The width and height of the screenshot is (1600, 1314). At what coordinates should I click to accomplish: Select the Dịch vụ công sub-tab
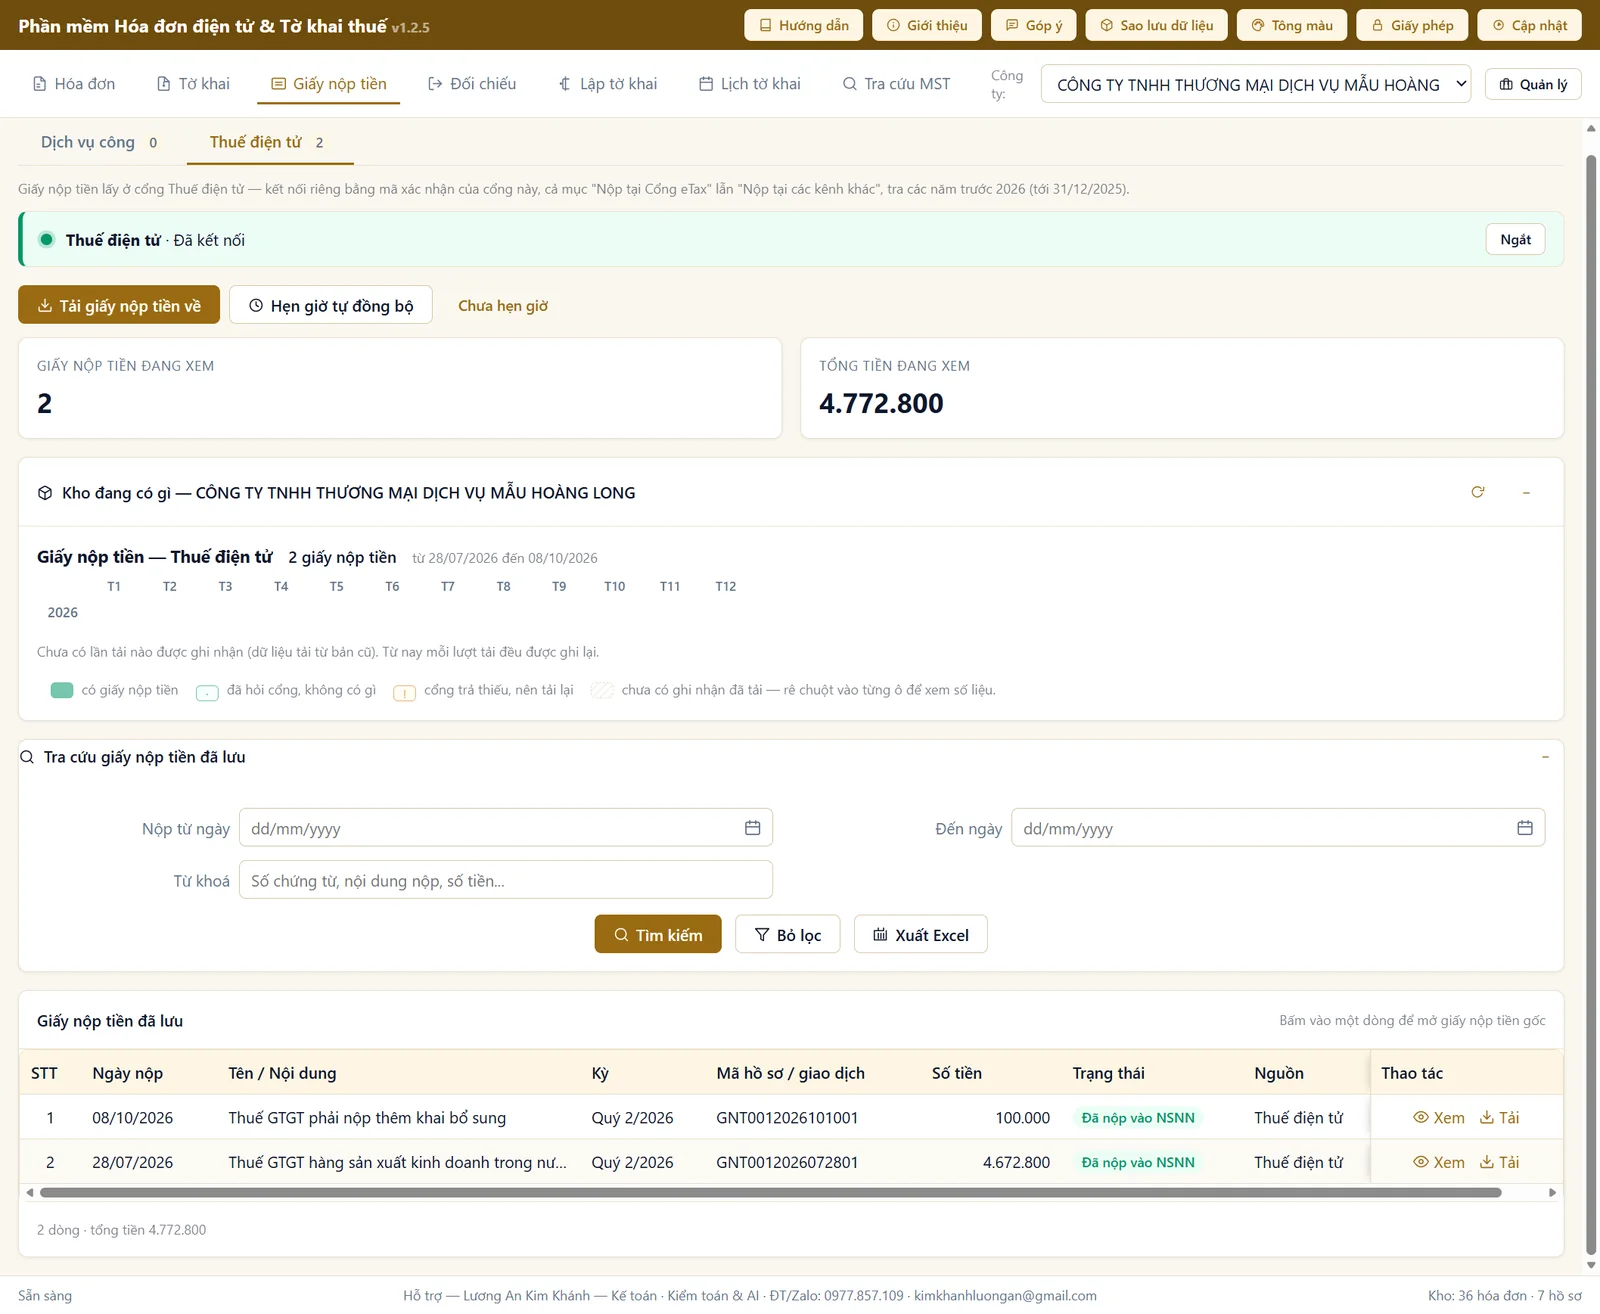click(x=99, y=142)
